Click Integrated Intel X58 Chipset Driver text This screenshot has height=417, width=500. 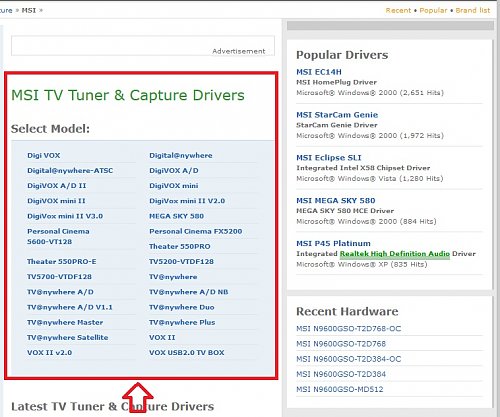coord(363,168)
